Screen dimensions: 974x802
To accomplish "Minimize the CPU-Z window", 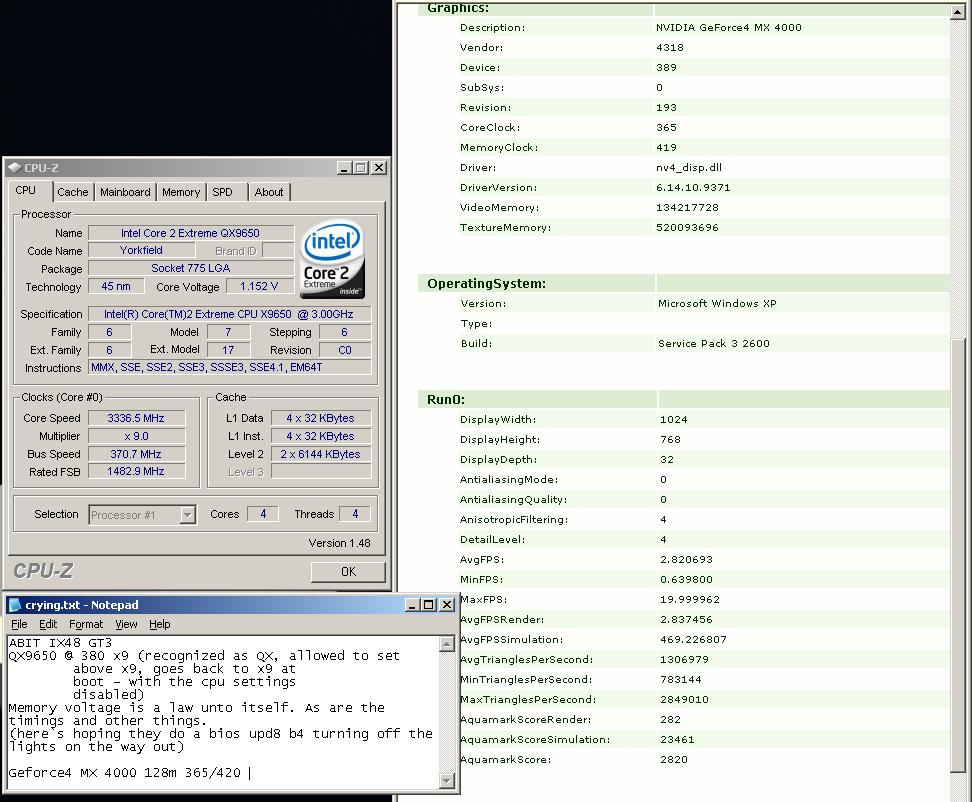I will tap(344, 168).
